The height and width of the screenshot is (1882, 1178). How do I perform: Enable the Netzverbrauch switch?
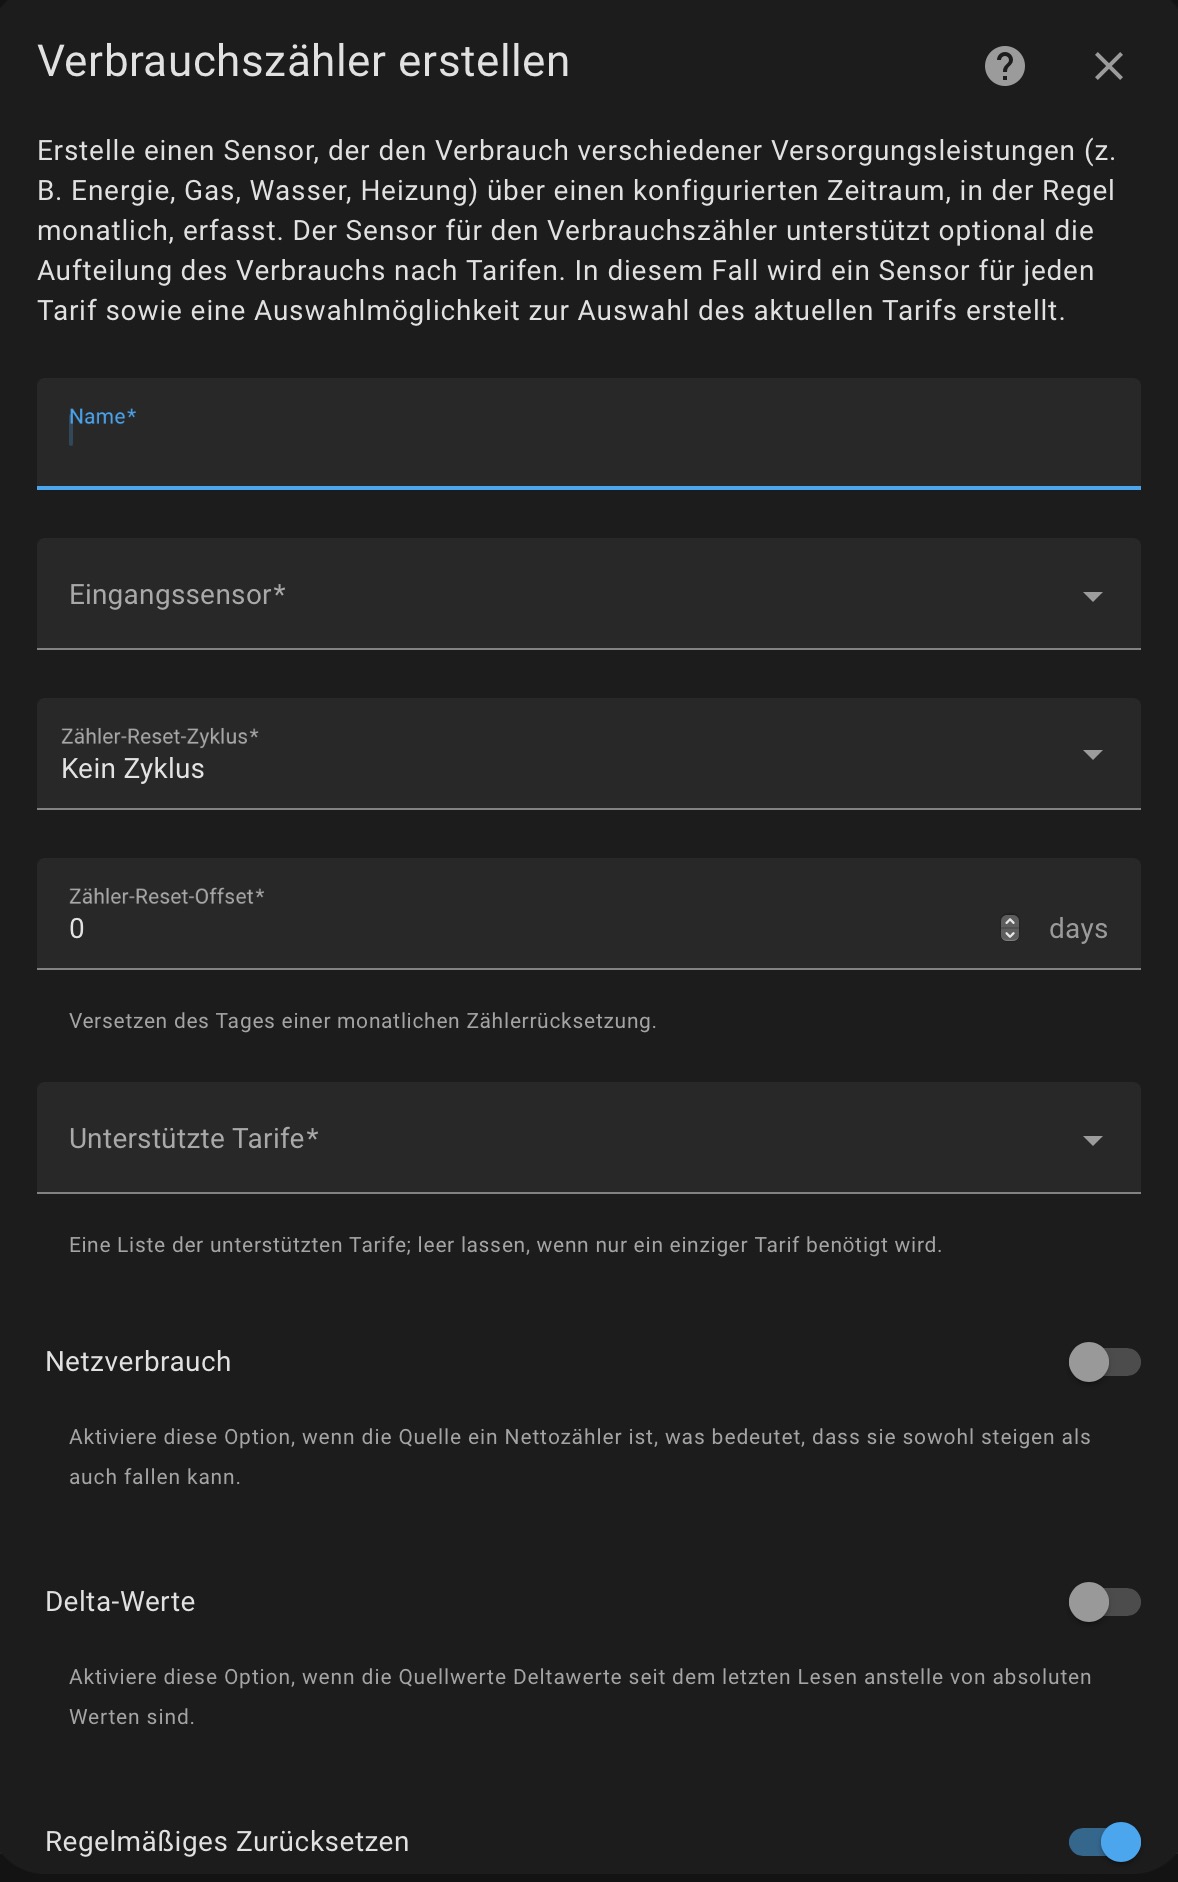click(x=1104, y=1362)
